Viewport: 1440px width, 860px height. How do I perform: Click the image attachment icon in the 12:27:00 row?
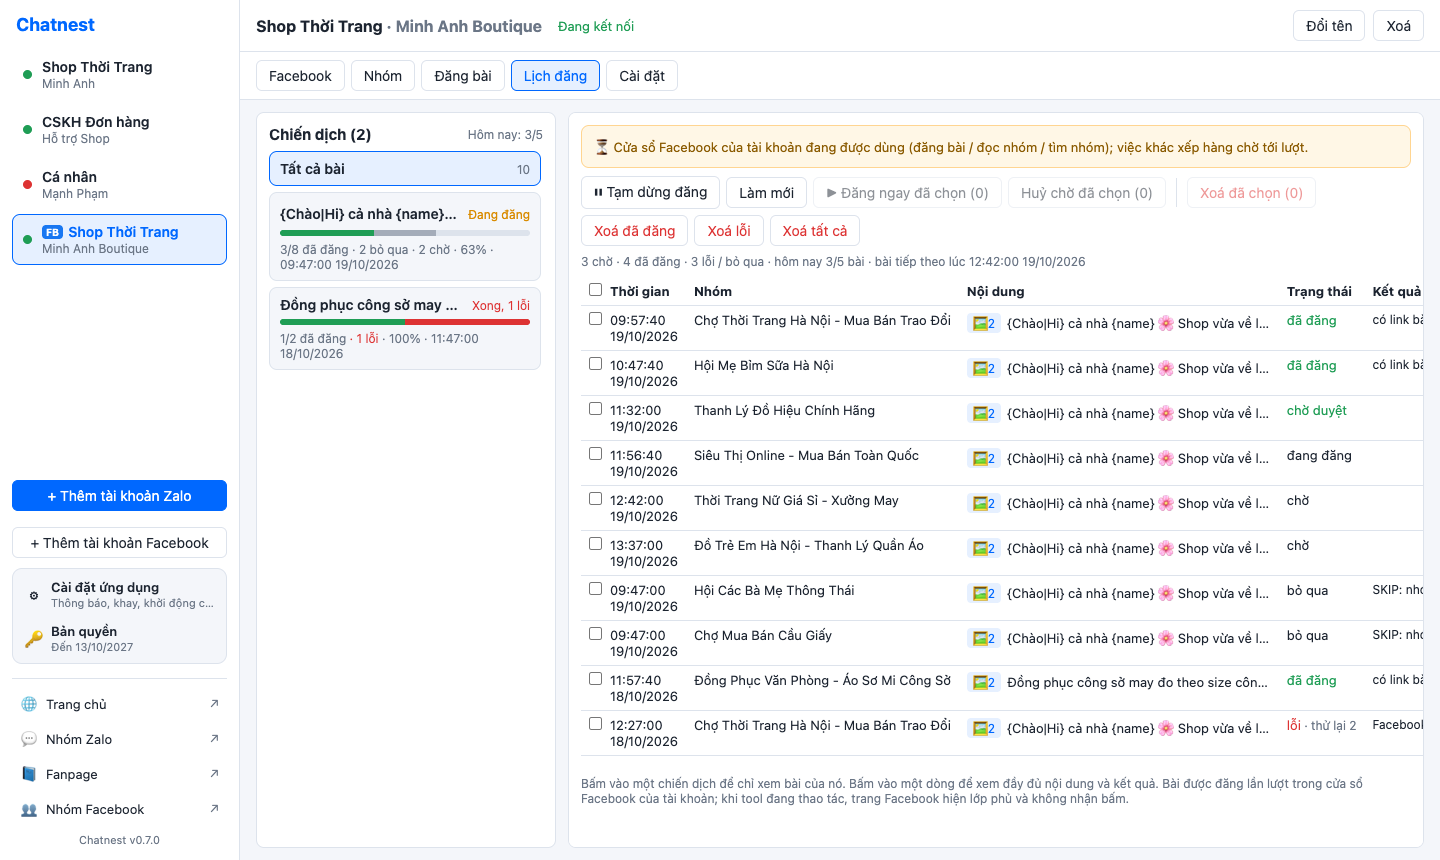pyautogui.click(x=983, y=728)
